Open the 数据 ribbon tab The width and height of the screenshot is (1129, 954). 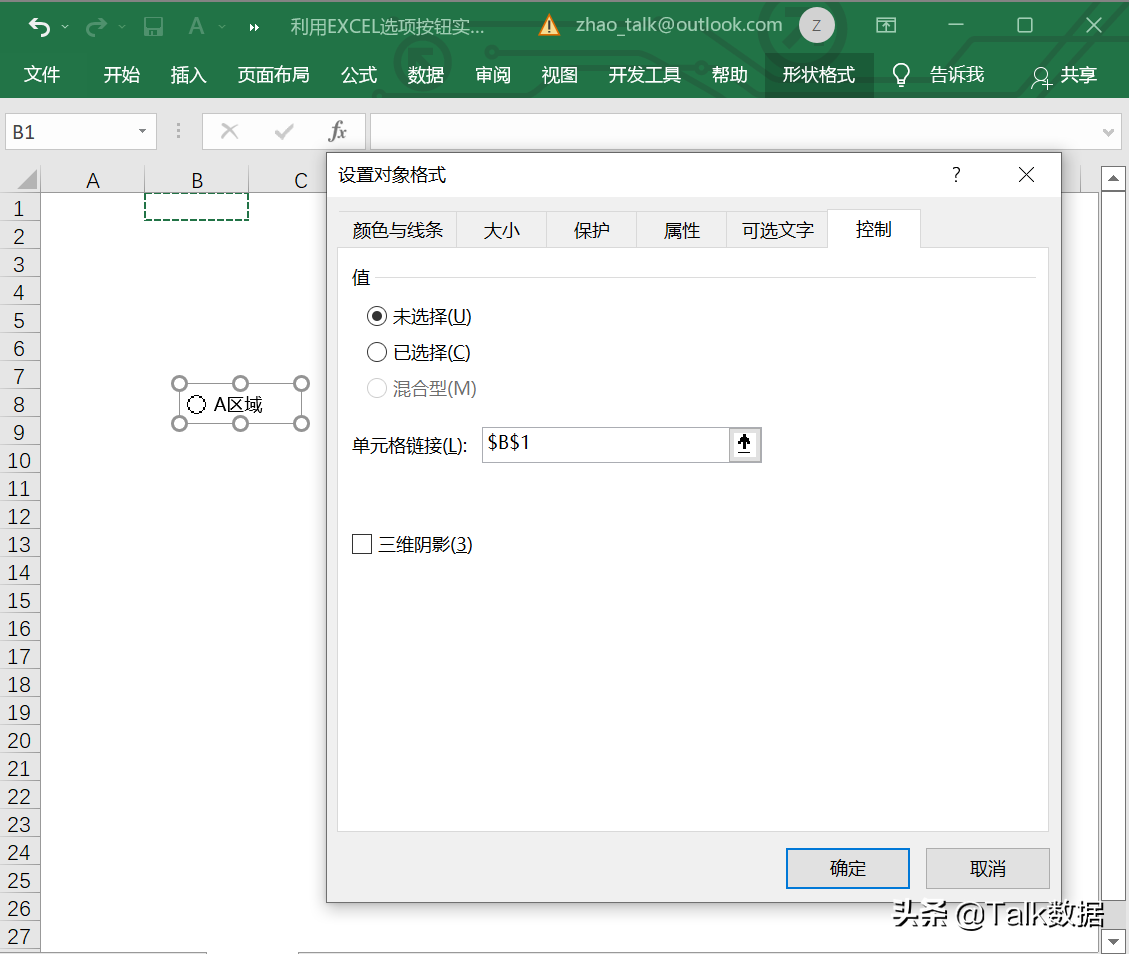(426, 75)
